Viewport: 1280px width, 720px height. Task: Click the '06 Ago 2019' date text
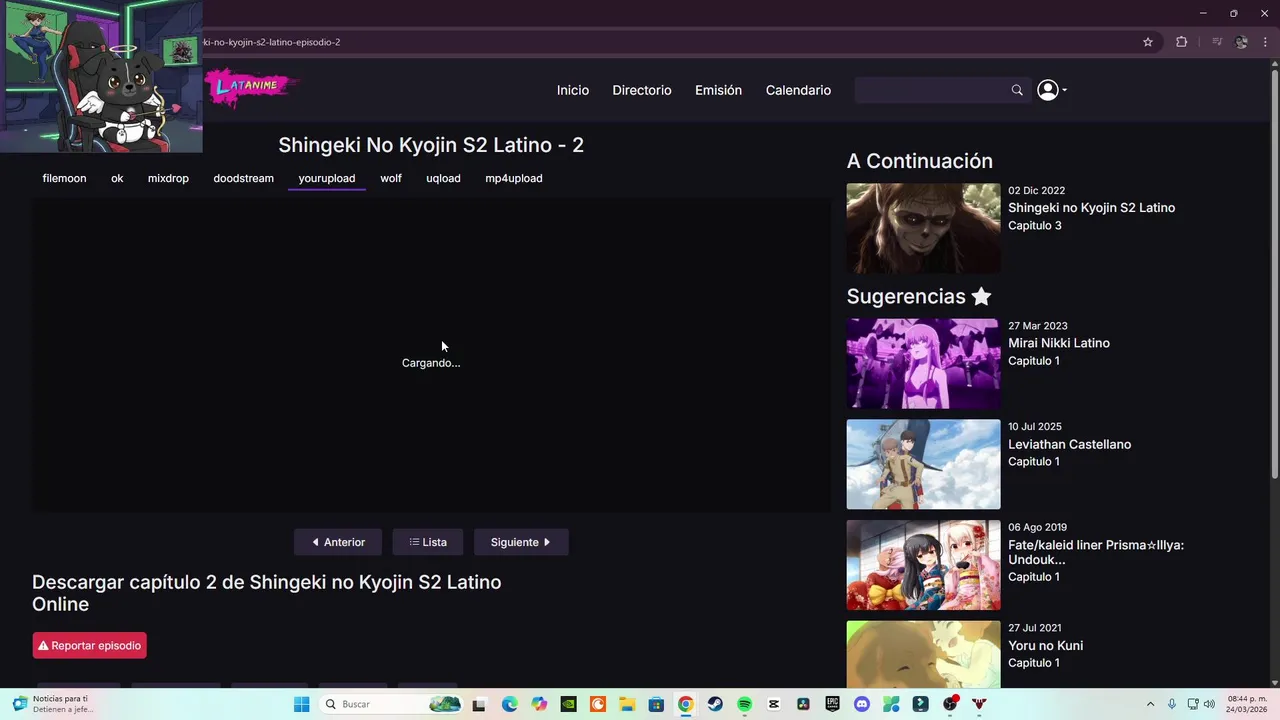tap(1037, 527)
